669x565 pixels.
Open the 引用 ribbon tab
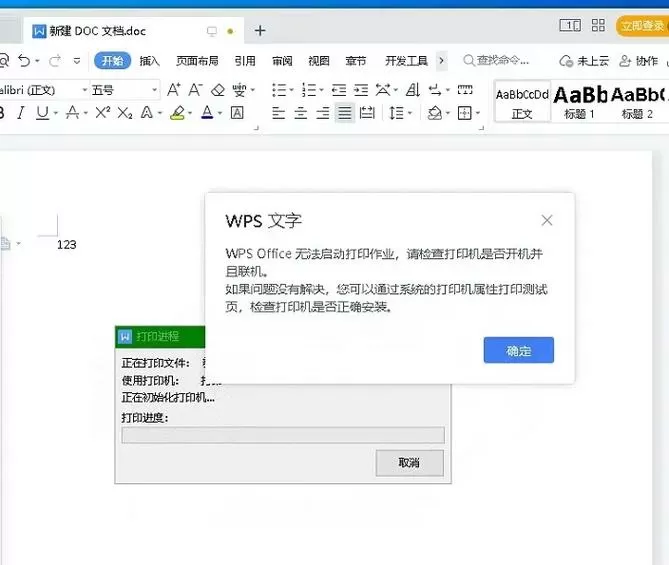[x=245, y=61]
